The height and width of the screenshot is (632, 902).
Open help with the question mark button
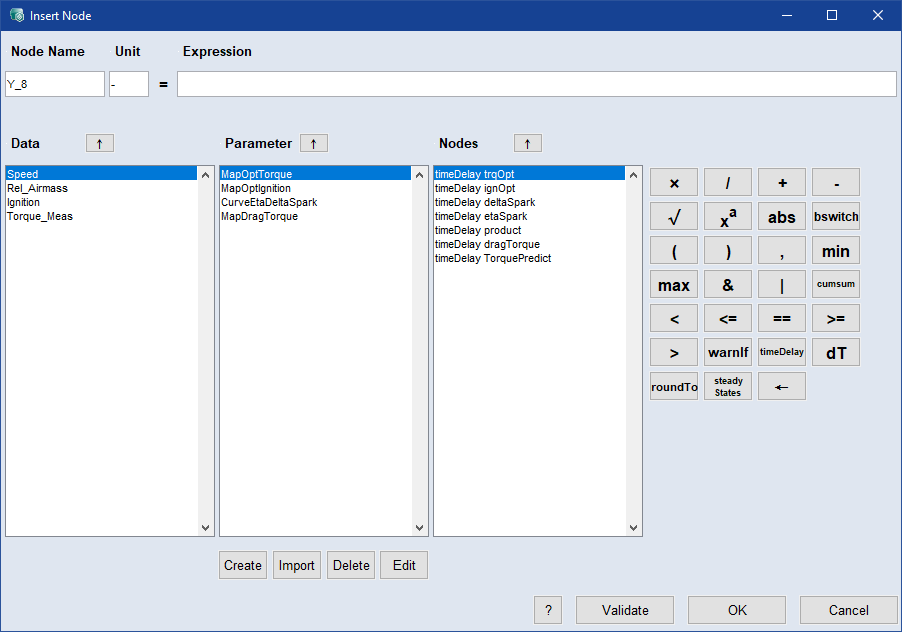click(548, 610)
